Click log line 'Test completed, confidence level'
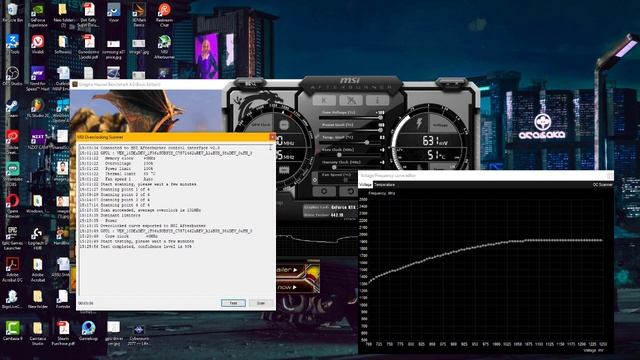 tap(135, 247)
